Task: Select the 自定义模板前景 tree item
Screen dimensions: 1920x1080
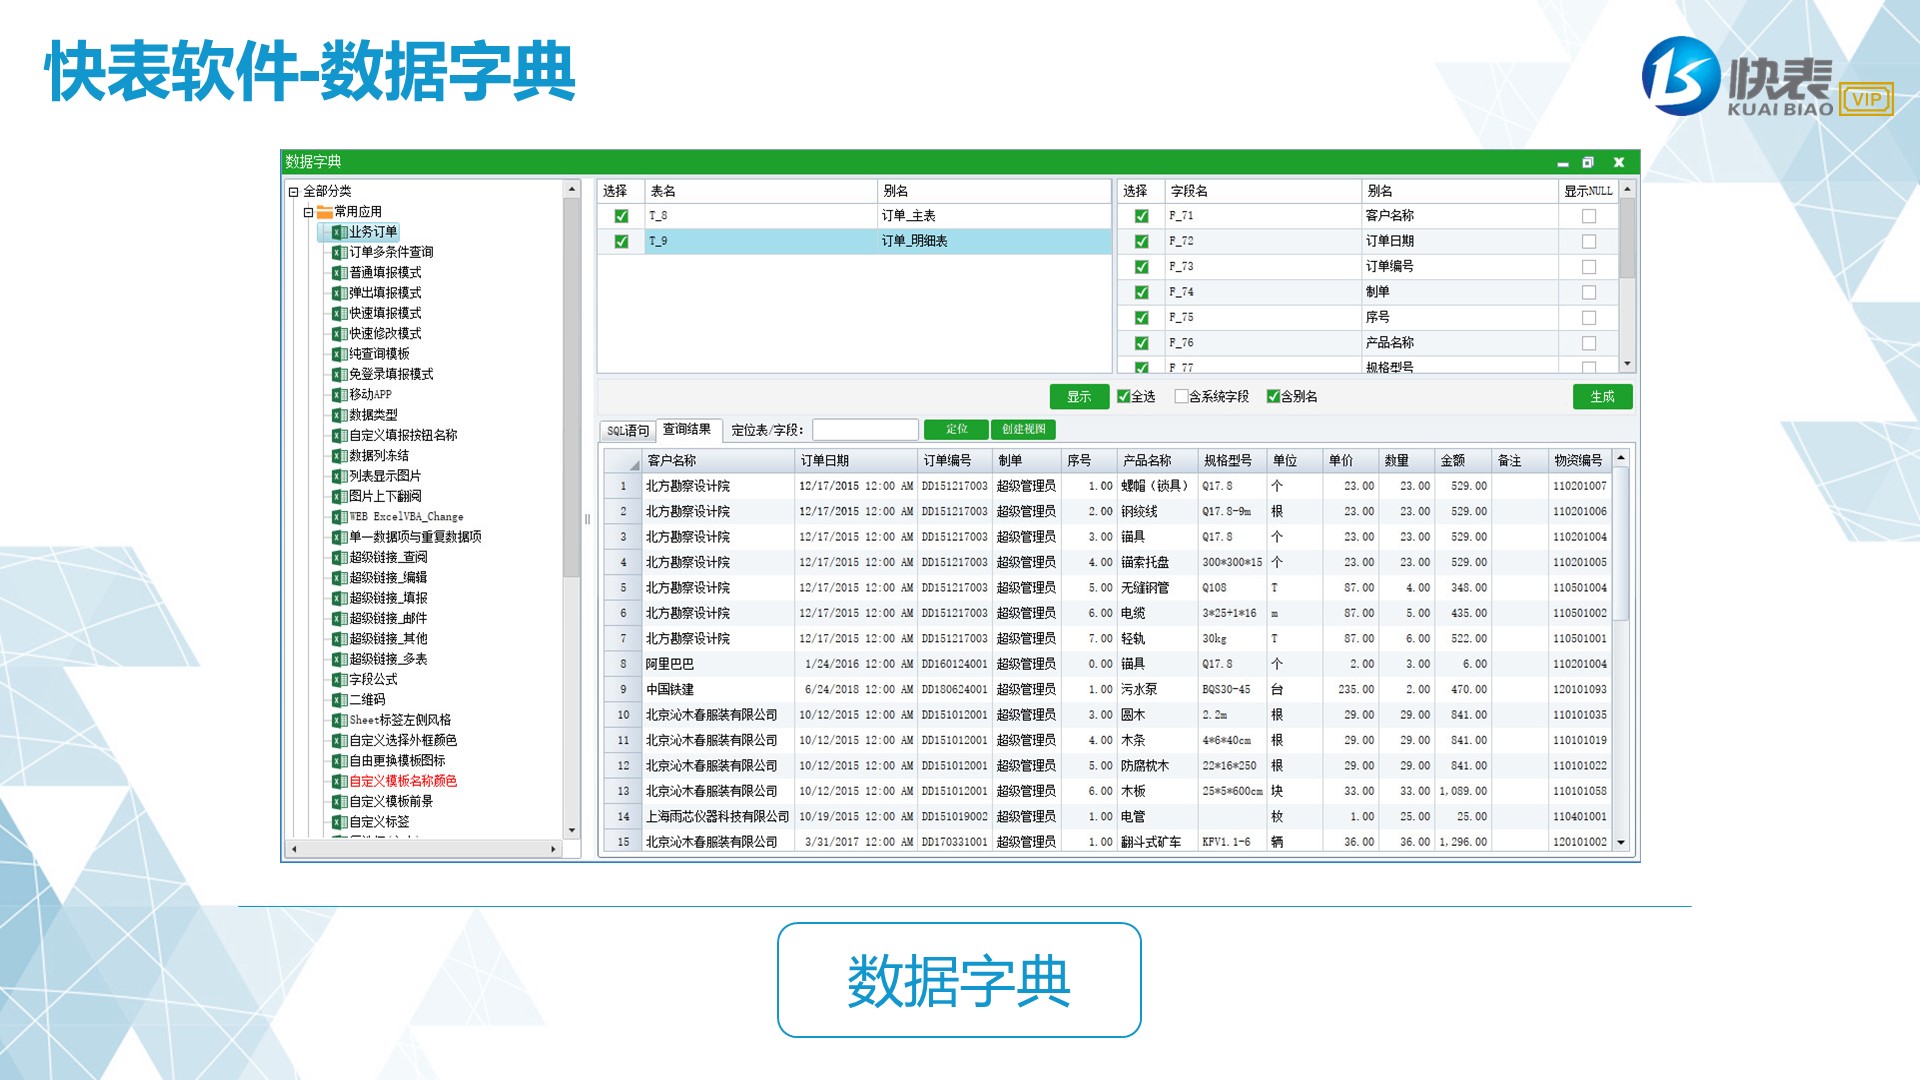Action: pyautogui.click(x=391, y=802)
